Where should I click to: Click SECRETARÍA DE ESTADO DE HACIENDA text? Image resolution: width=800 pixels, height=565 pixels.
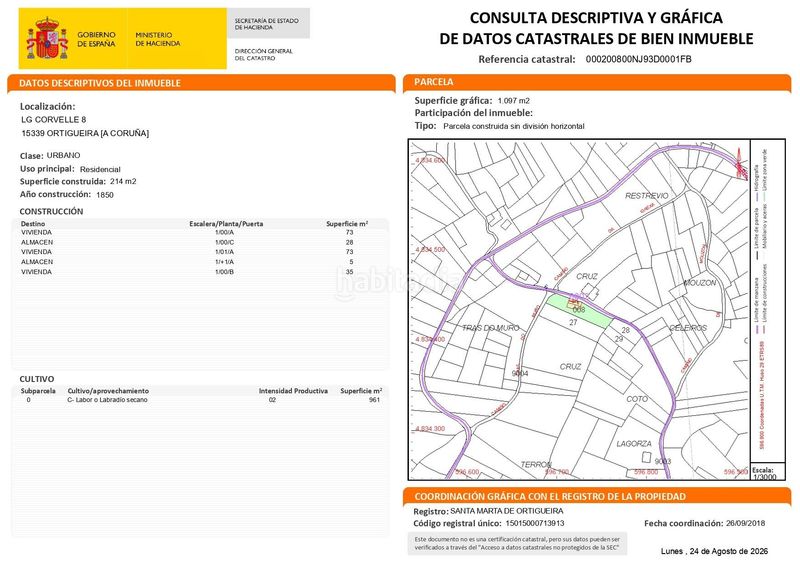(266, 24)
